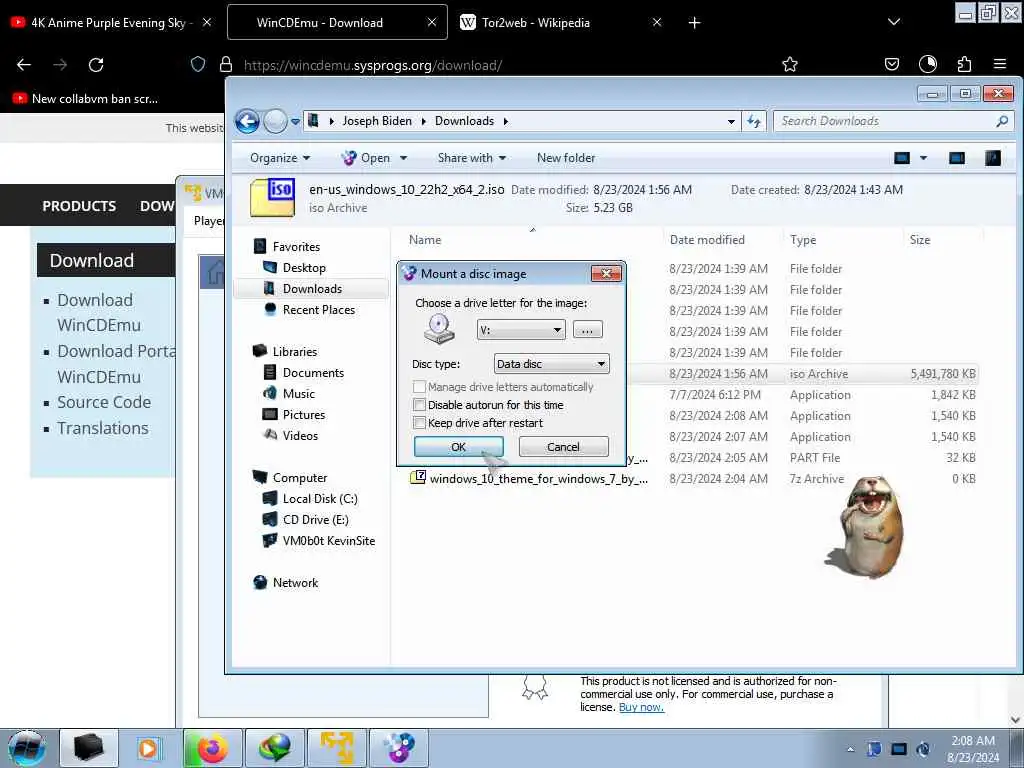Refresh the Downloads folder view

754,121
